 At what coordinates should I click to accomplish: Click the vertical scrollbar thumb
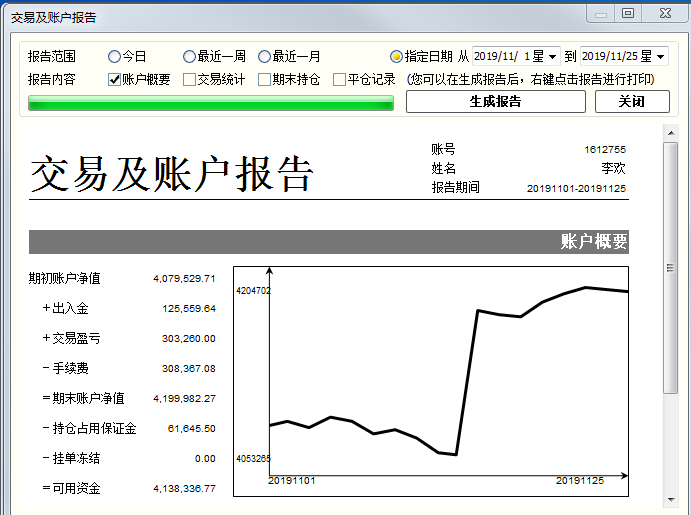point(671,267)
